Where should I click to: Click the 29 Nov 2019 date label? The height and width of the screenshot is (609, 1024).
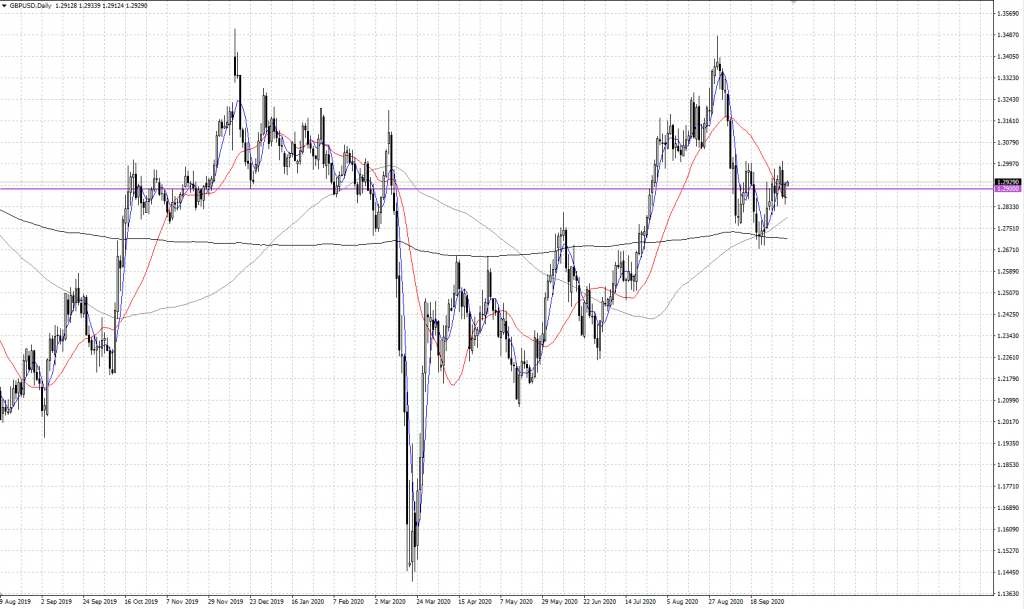point(225,603)
